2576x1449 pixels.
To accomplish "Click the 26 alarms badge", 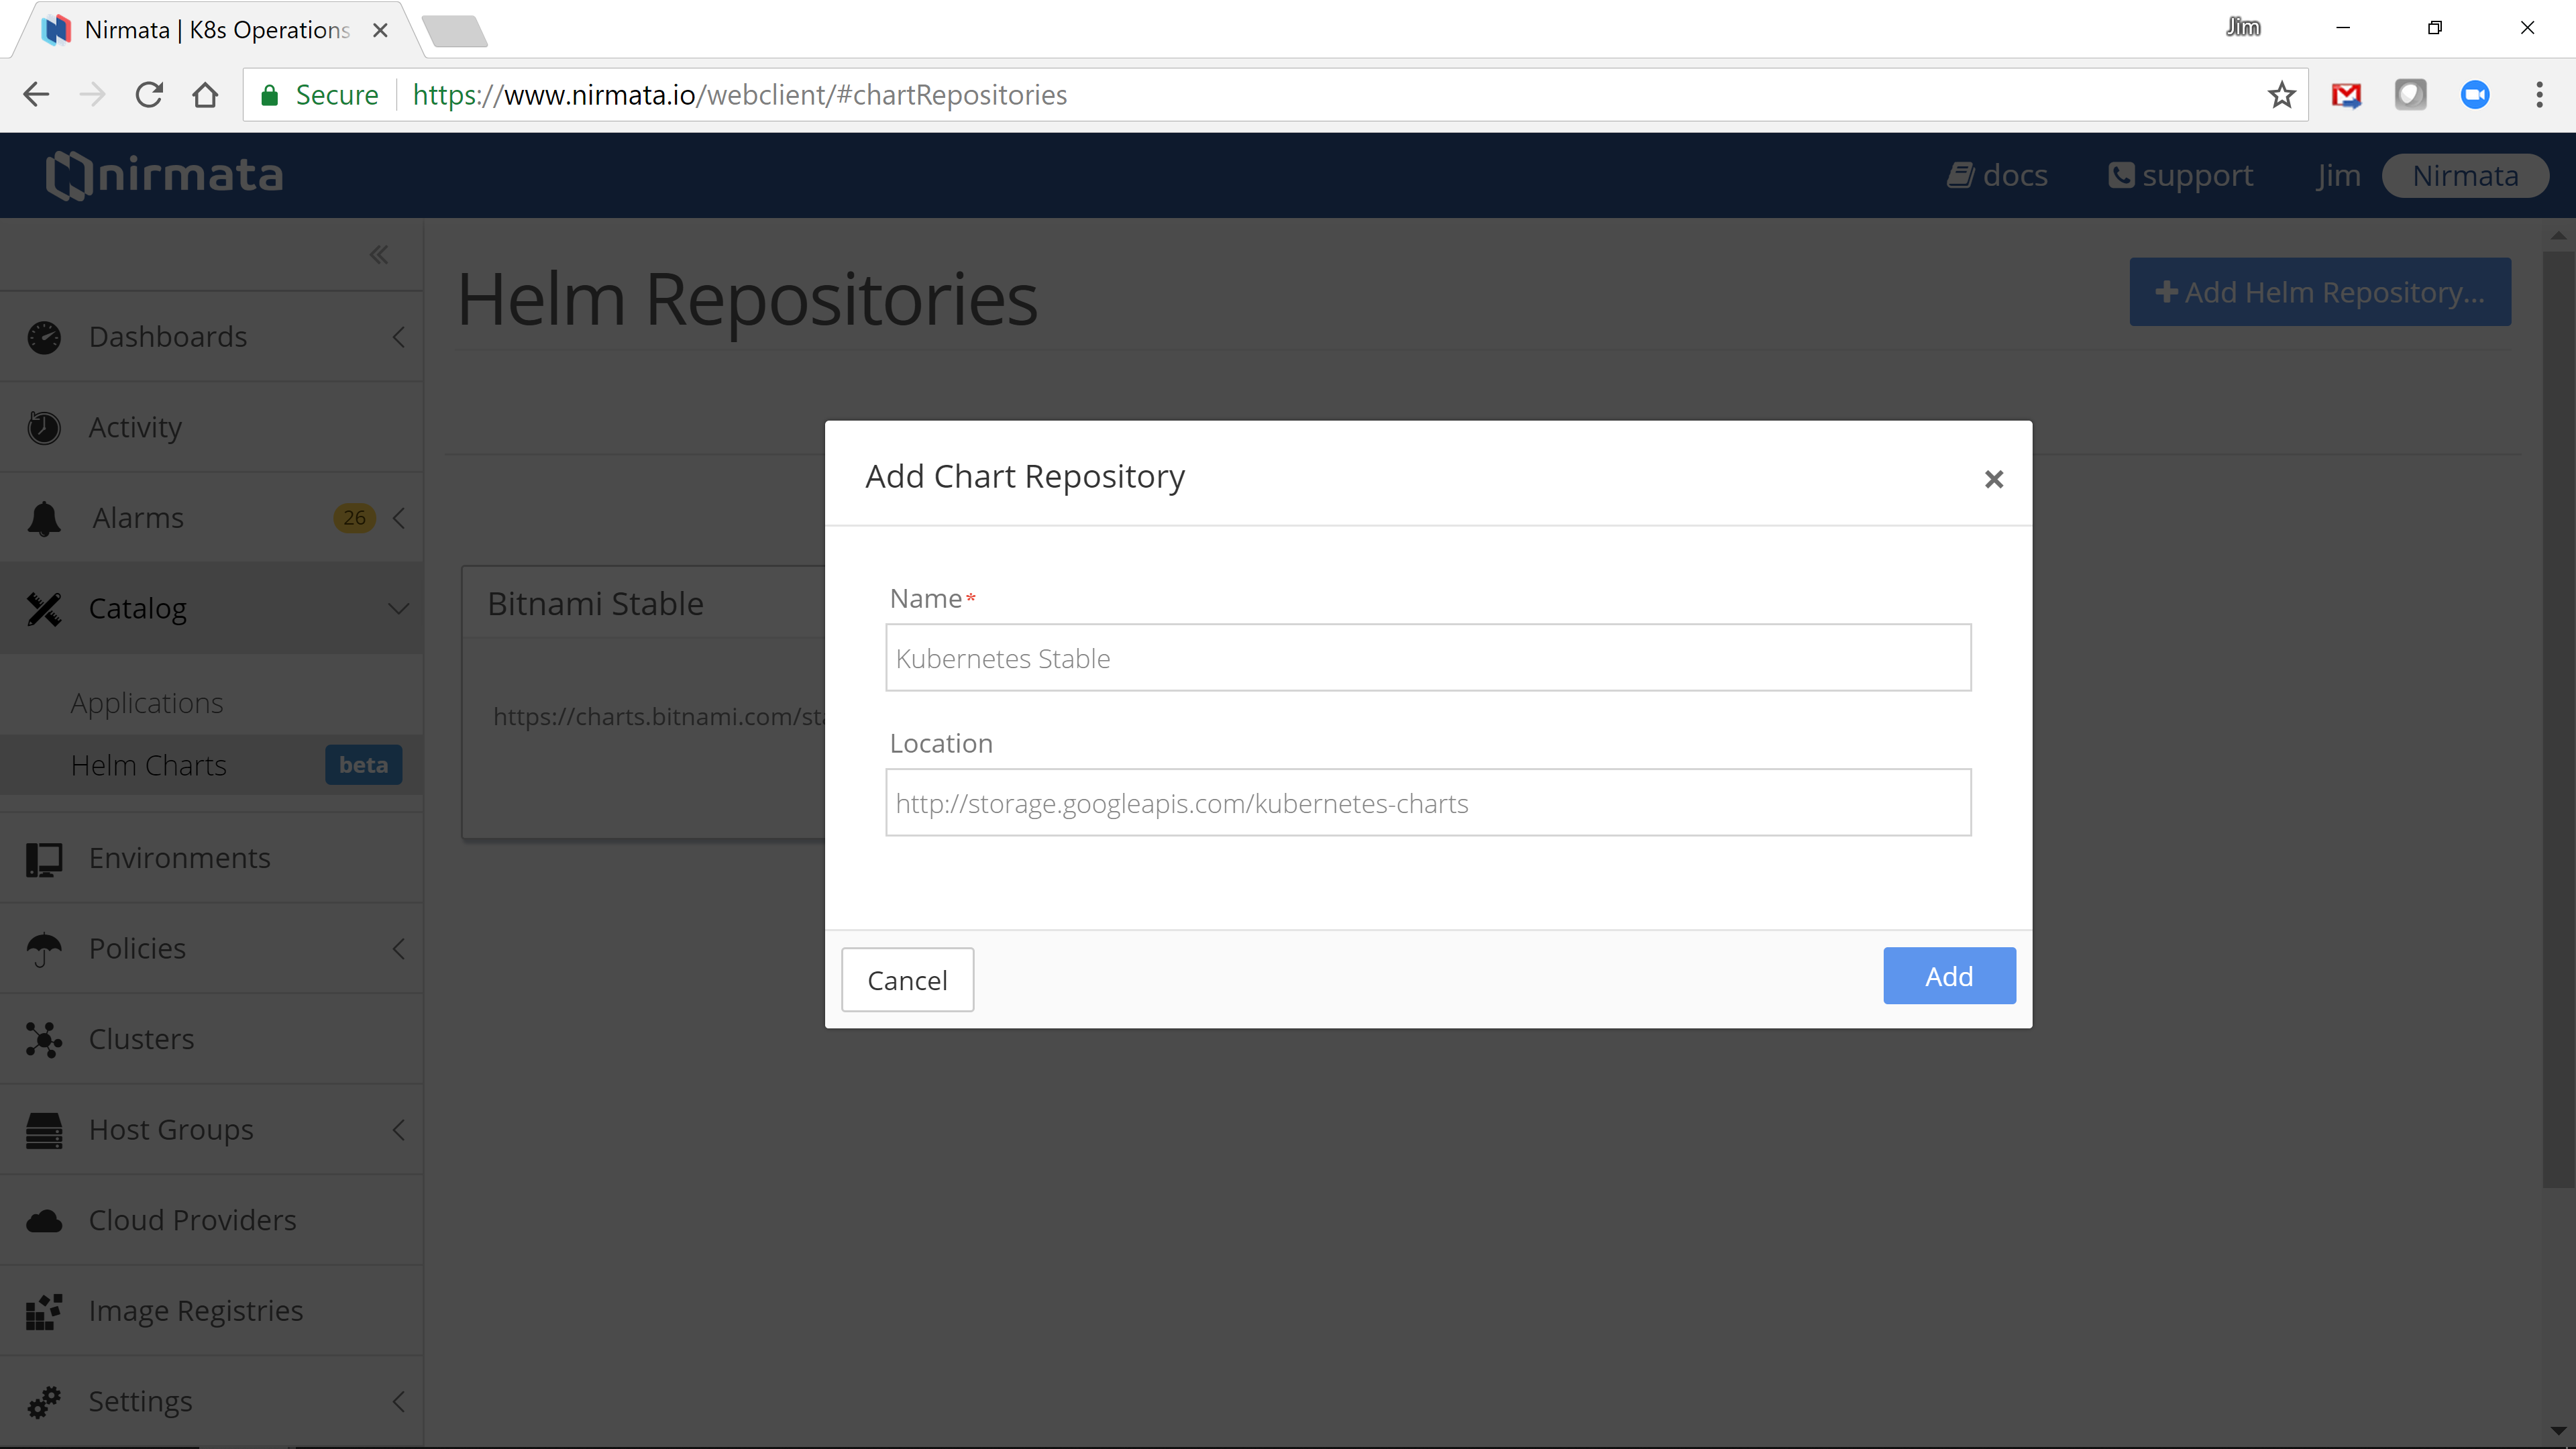I will click(354, 518).
